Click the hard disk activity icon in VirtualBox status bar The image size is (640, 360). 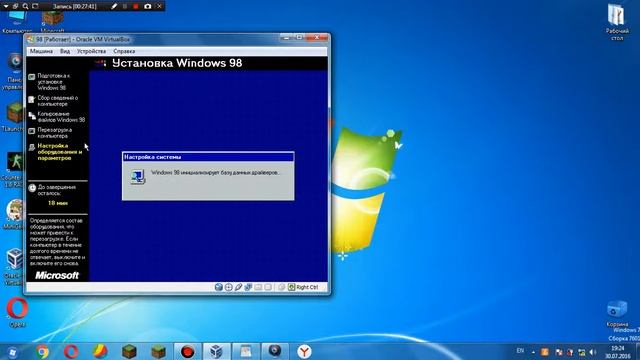pyautogui.click(x=219, y=287)
